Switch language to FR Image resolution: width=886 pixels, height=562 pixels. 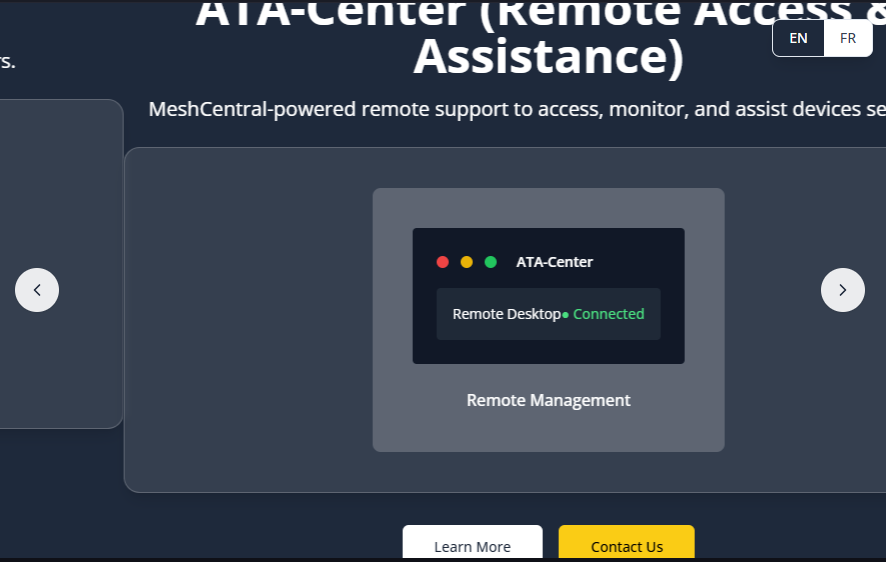click(x=847, y=38)
